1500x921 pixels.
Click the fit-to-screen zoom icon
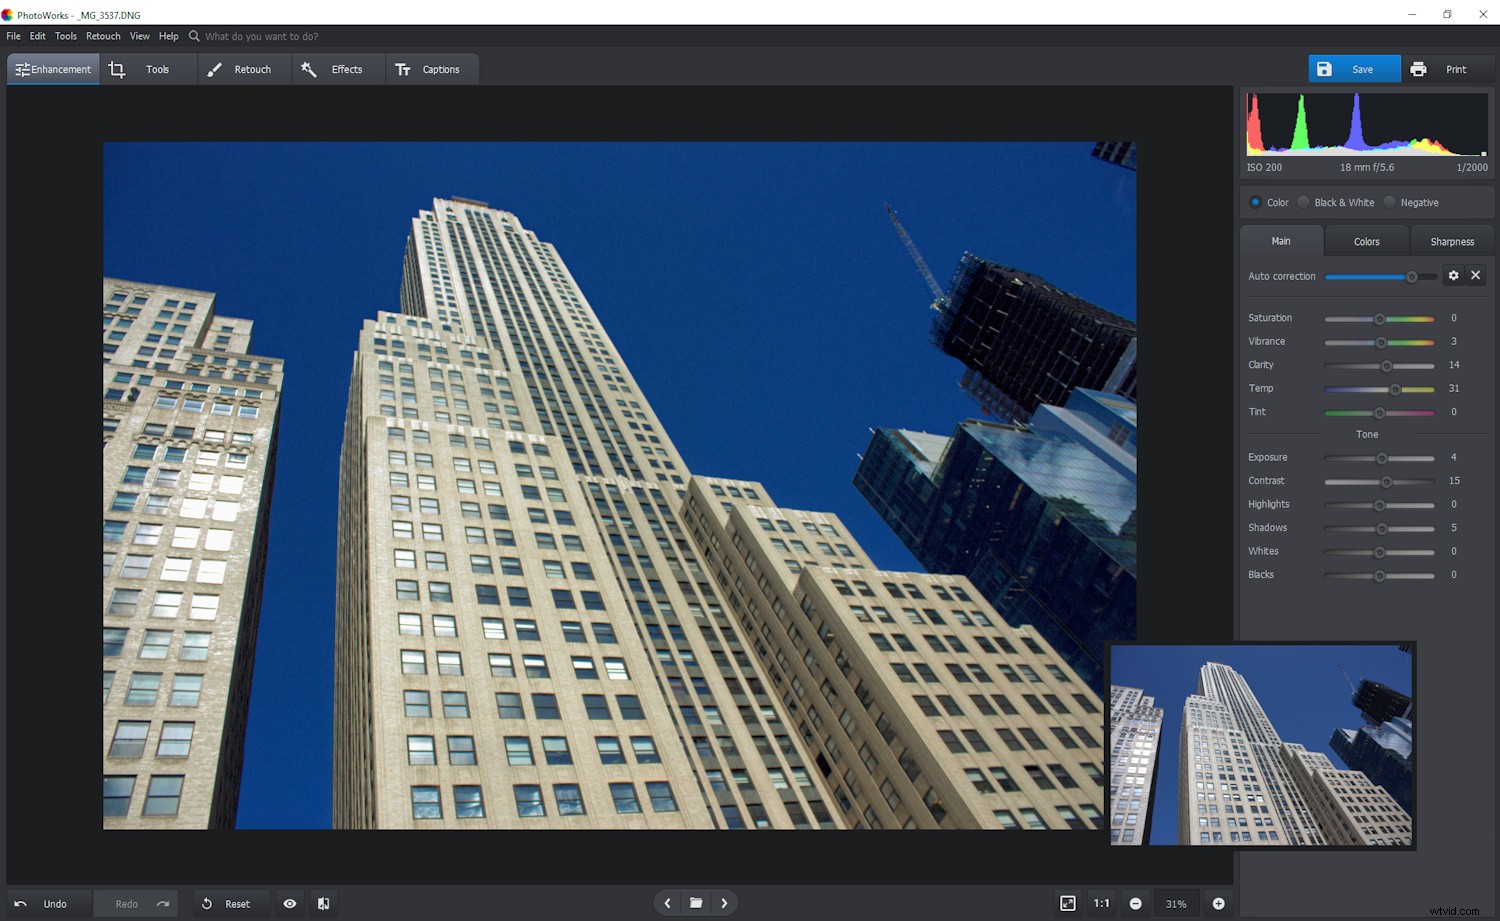point(1069,903)
